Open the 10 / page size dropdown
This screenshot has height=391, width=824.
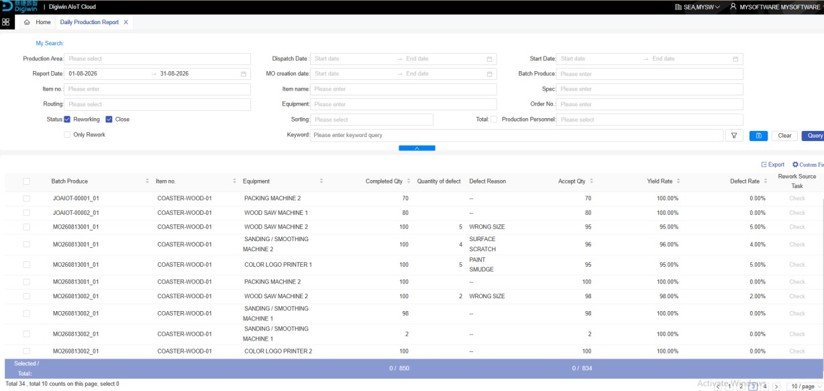tap(805, 387)
